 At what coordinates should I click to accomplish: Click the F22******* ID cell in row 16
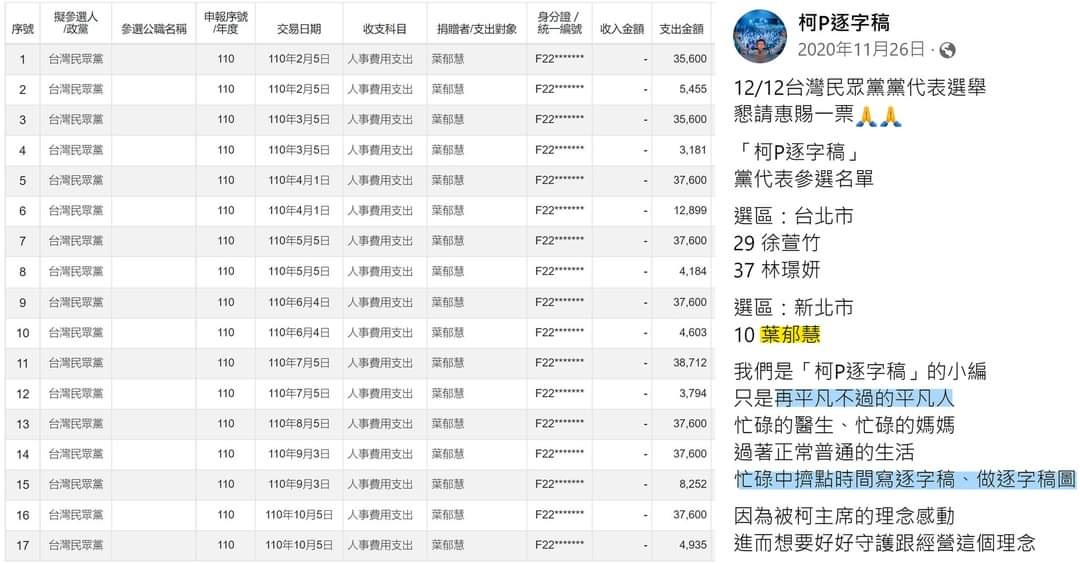pyautogui.click(x=559, y=515)
